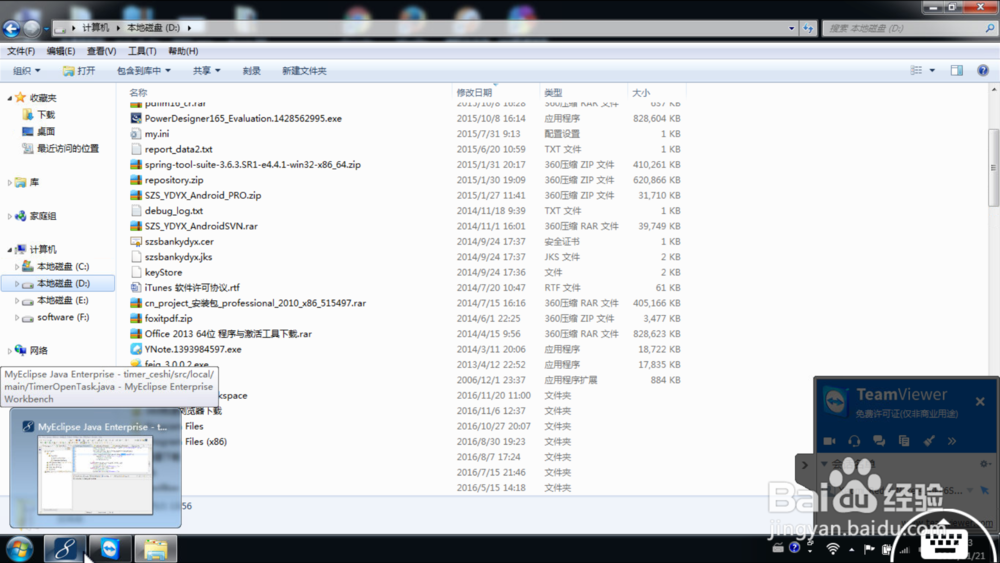Image resolution: width=1000 pixels, height=563 pixels.
Task: Open TeamViewer file transfer icon
Action: pos(904,441)
